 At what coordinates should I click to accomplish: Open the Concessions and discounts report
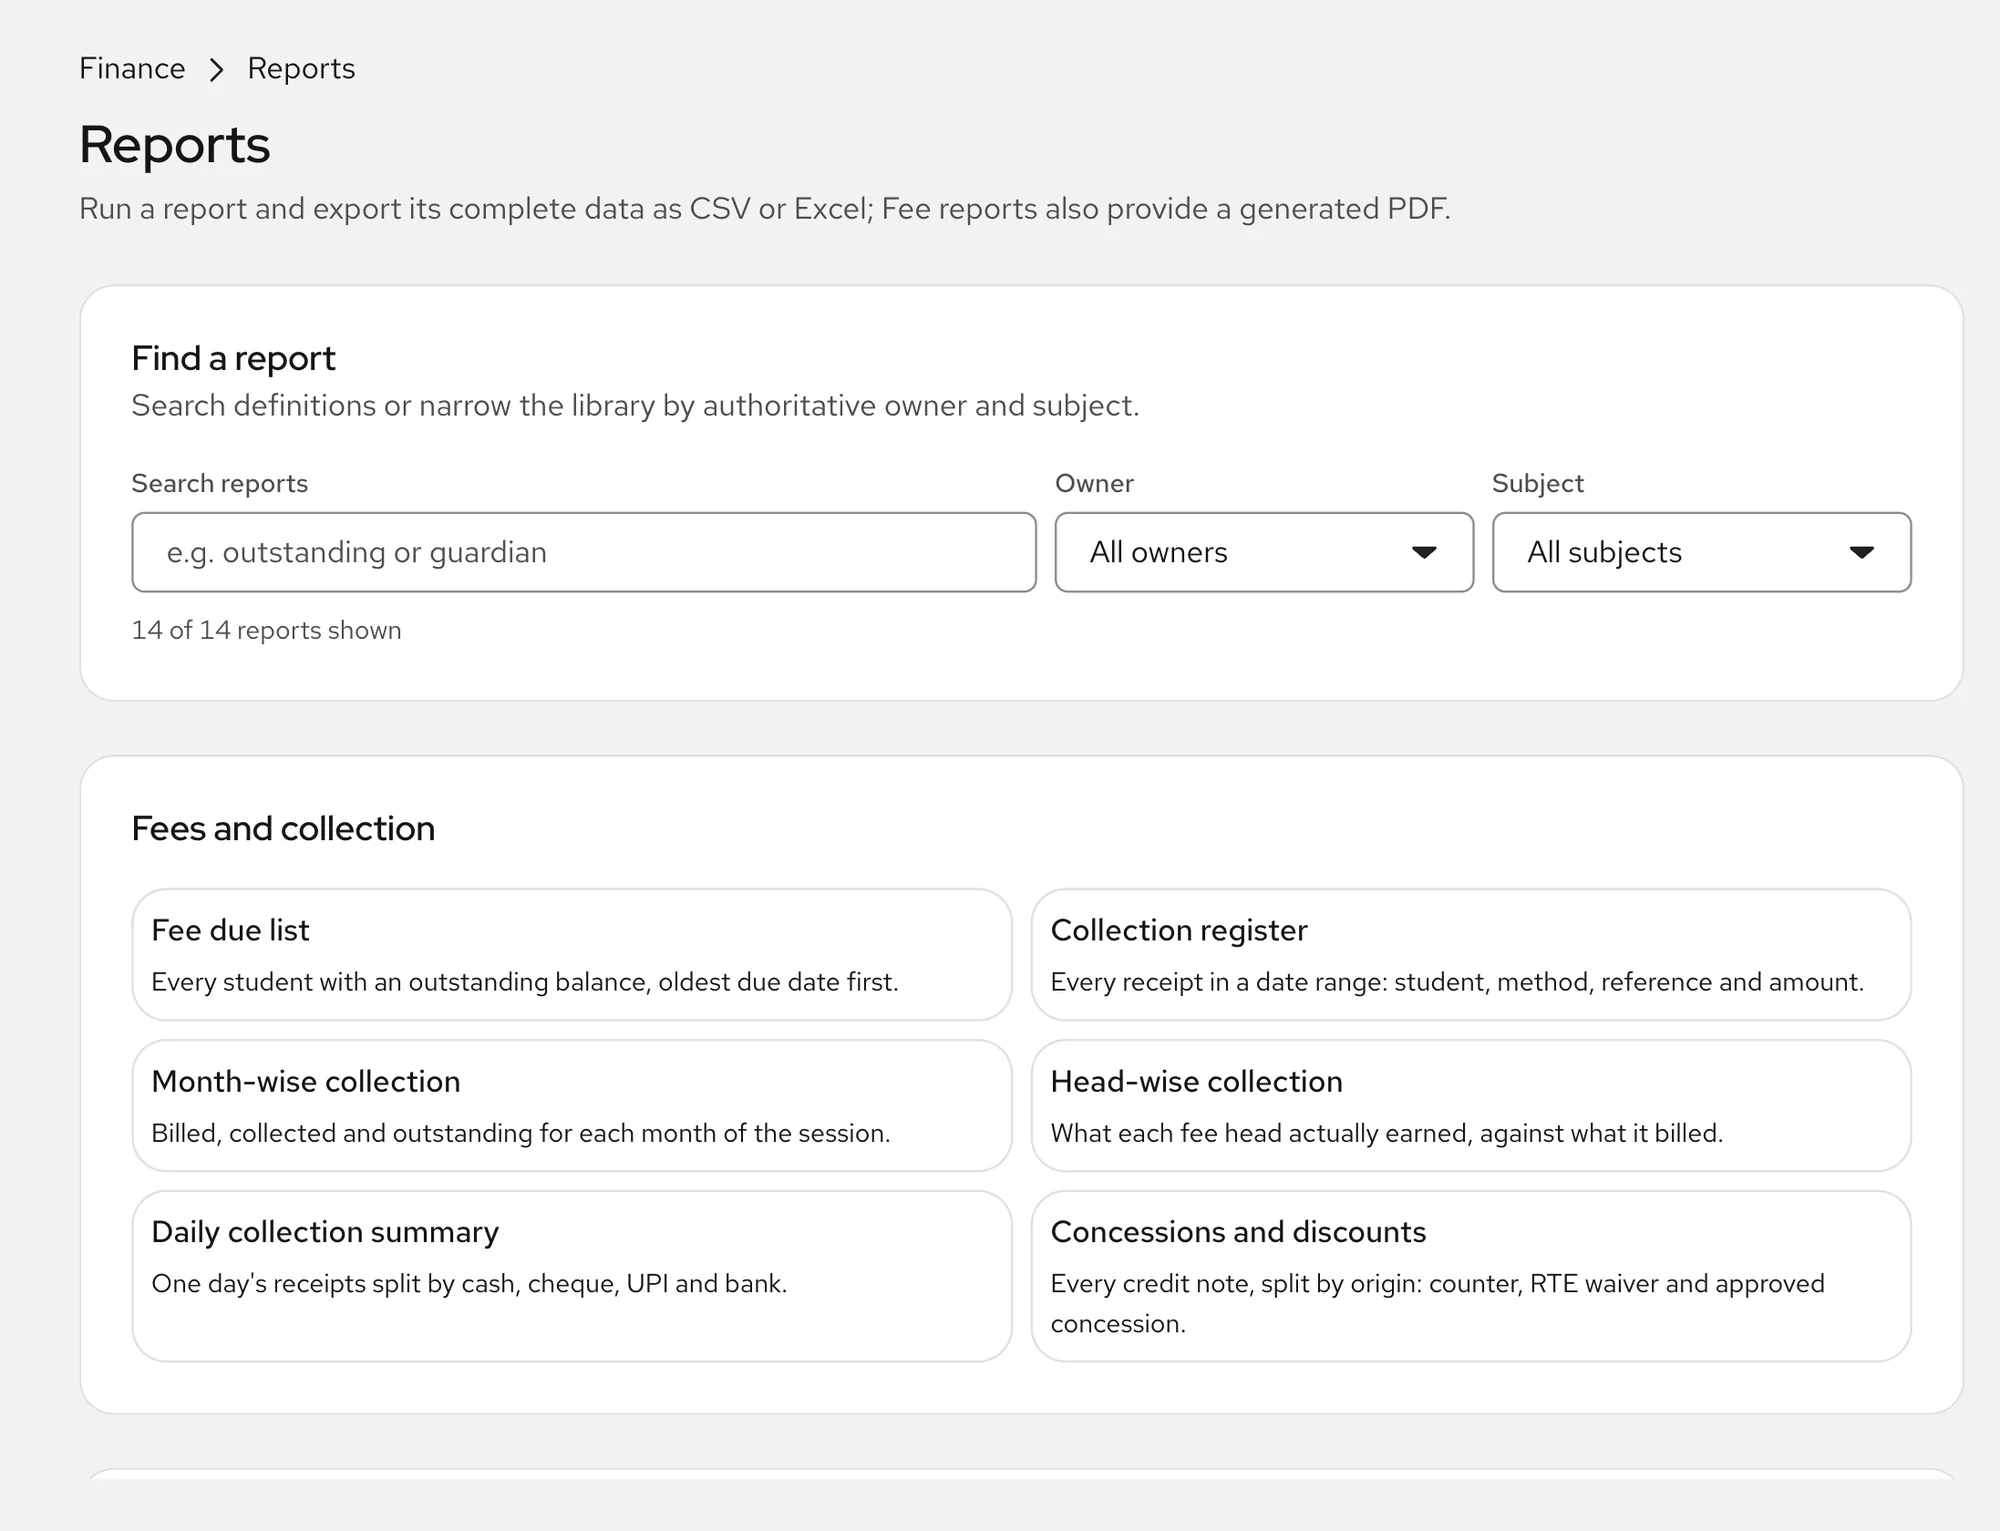pyautogui.click(x=1471, y=1275)
